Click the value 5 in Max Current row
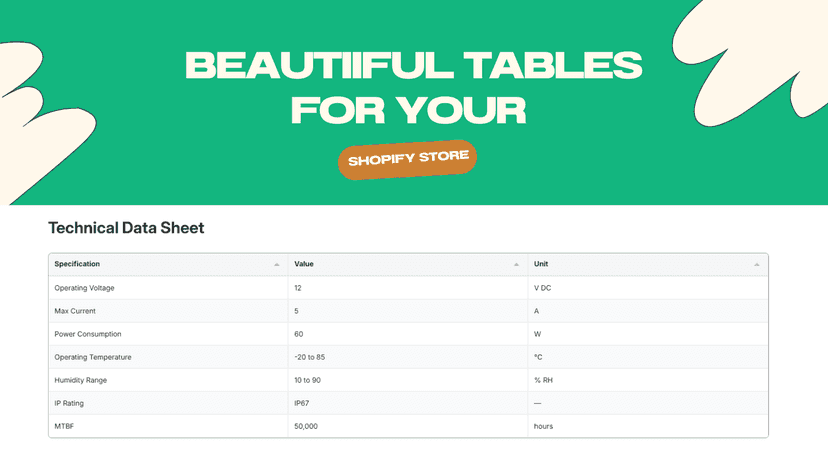 click(x=296, y=311)
